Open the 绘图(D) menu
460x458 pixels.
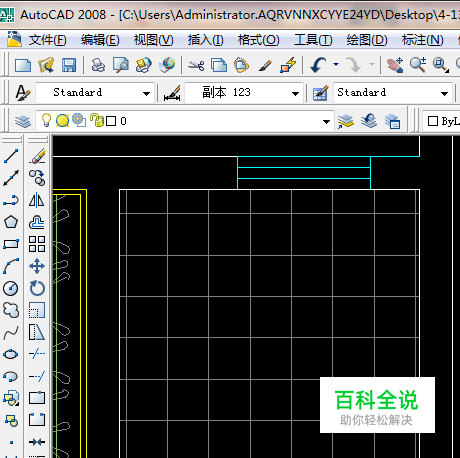click(x=367, y=40)
